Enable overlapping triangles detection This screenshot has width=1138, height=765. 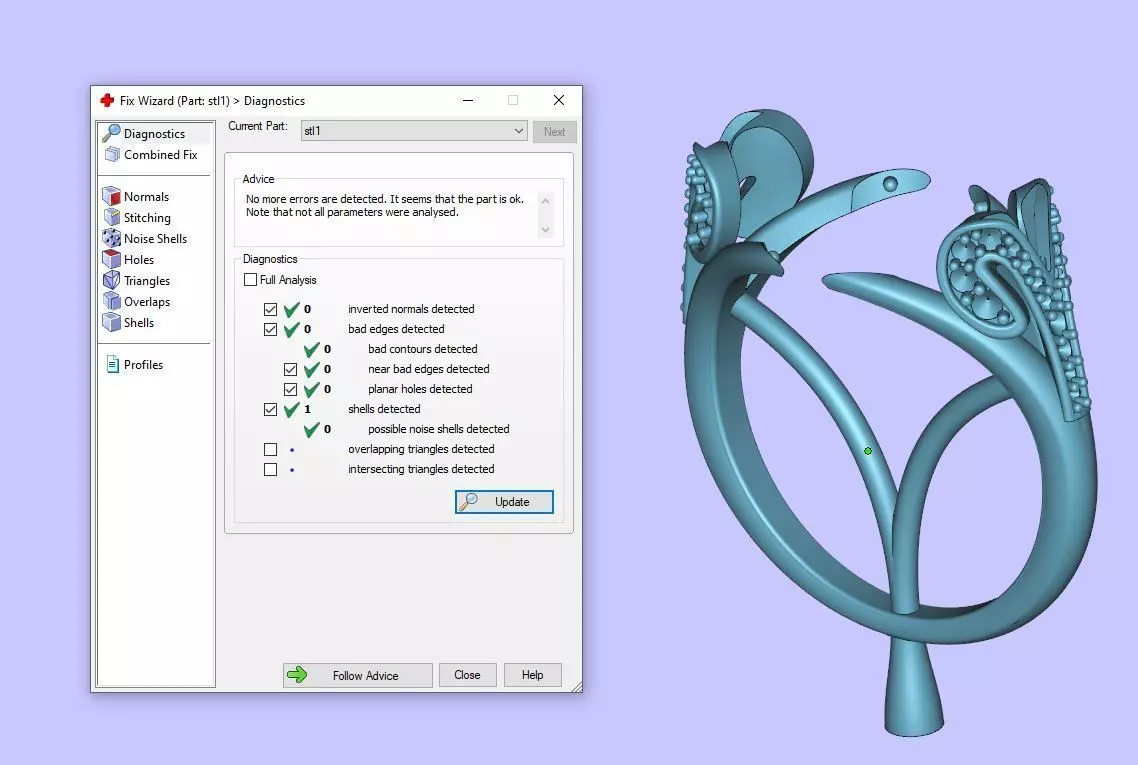271,449
